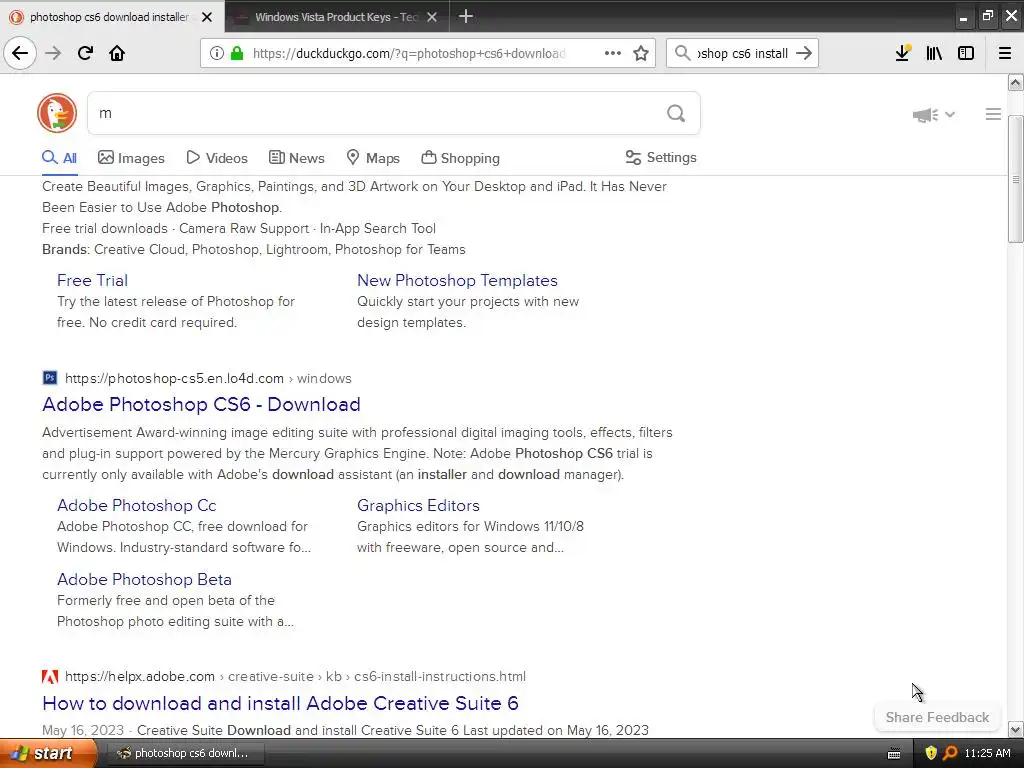Open DuckDuckGo side menu icon
The width and height of the screenshot is (1024, 768).
coord(993,114)
